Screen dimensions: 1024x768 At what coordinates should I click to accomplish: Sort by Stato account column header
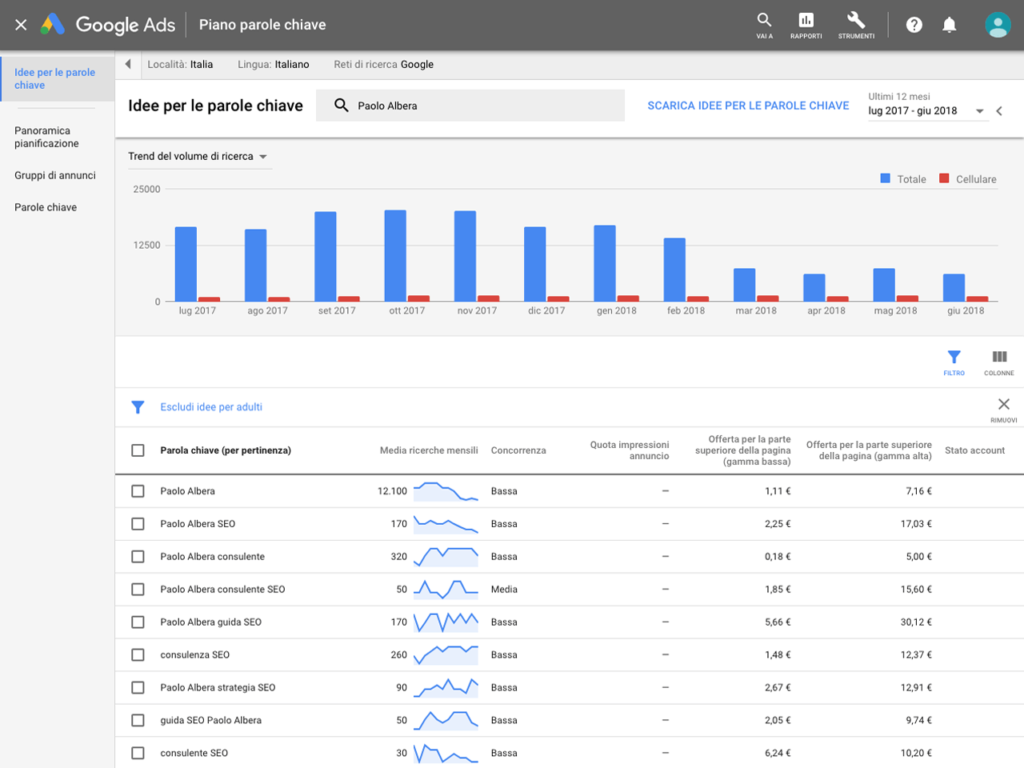coord(974,450)
